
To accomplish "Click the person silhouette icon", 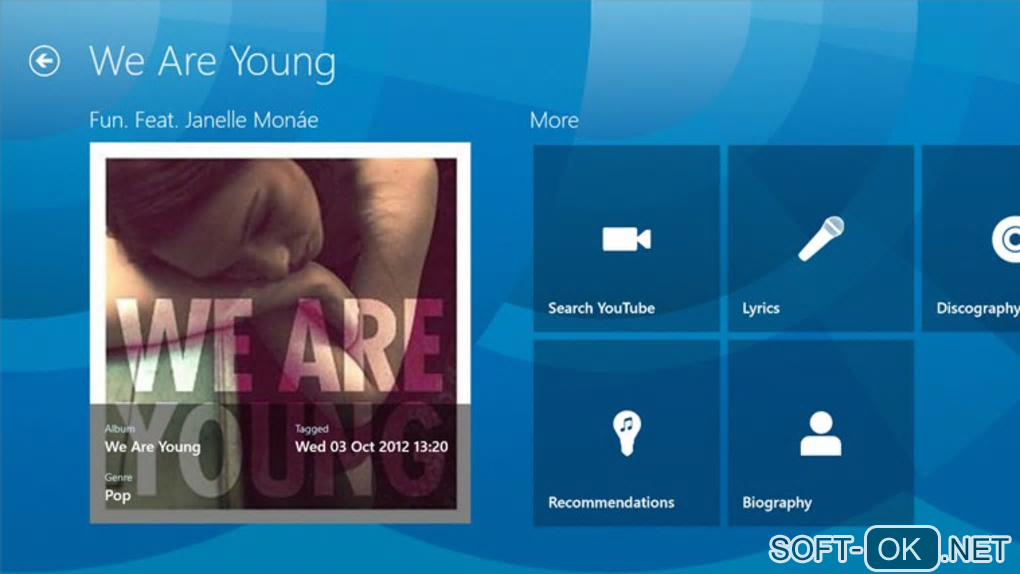I will pyautogui.click(x=821, y=433).
